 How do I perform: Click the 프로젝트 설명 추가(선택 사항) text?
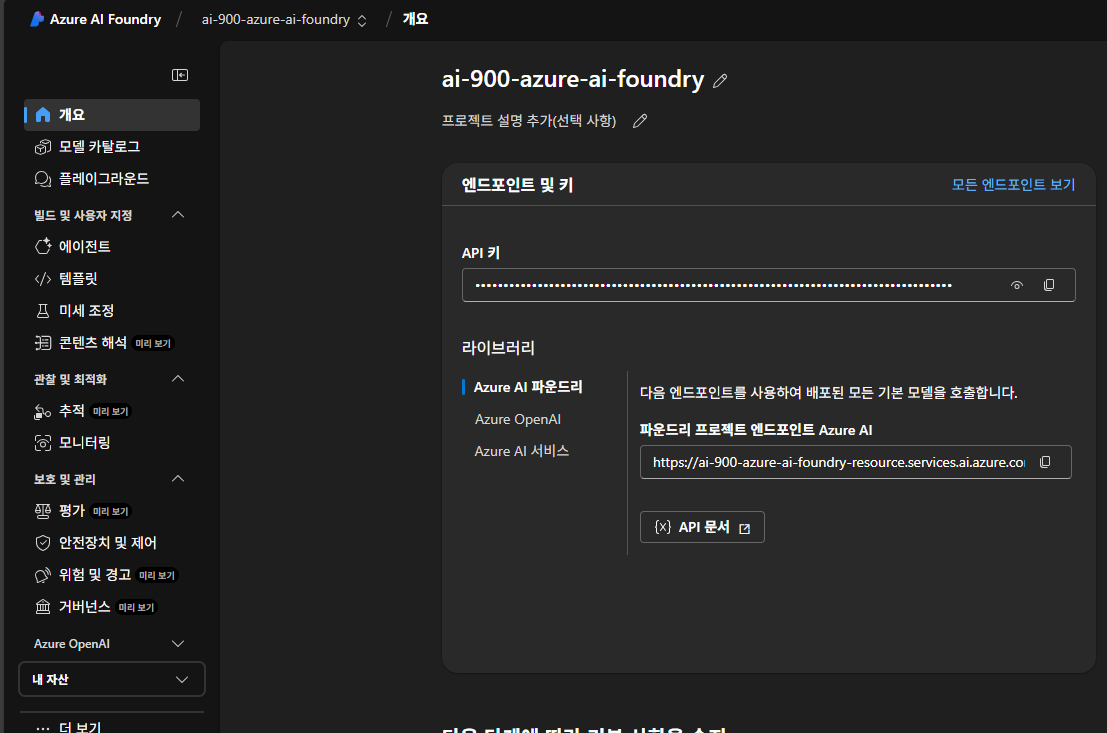click(529, 121)
